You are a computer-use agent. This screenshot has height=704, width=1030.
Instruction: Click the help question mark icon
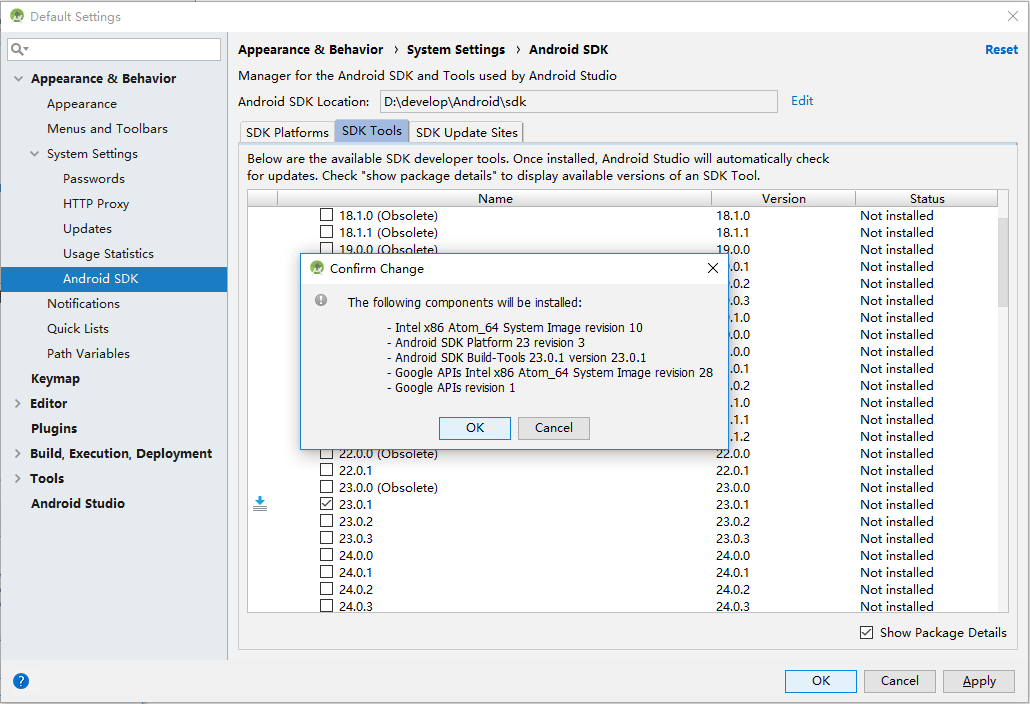pos(21,681)
